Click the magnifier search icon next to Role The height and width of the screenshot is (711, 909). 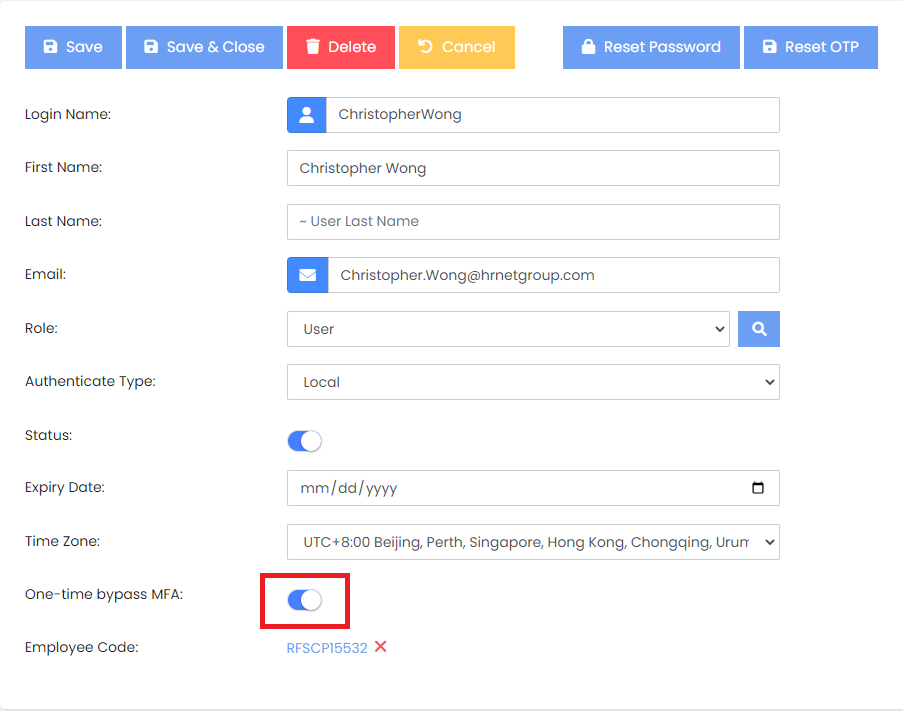tap(759, 329)
